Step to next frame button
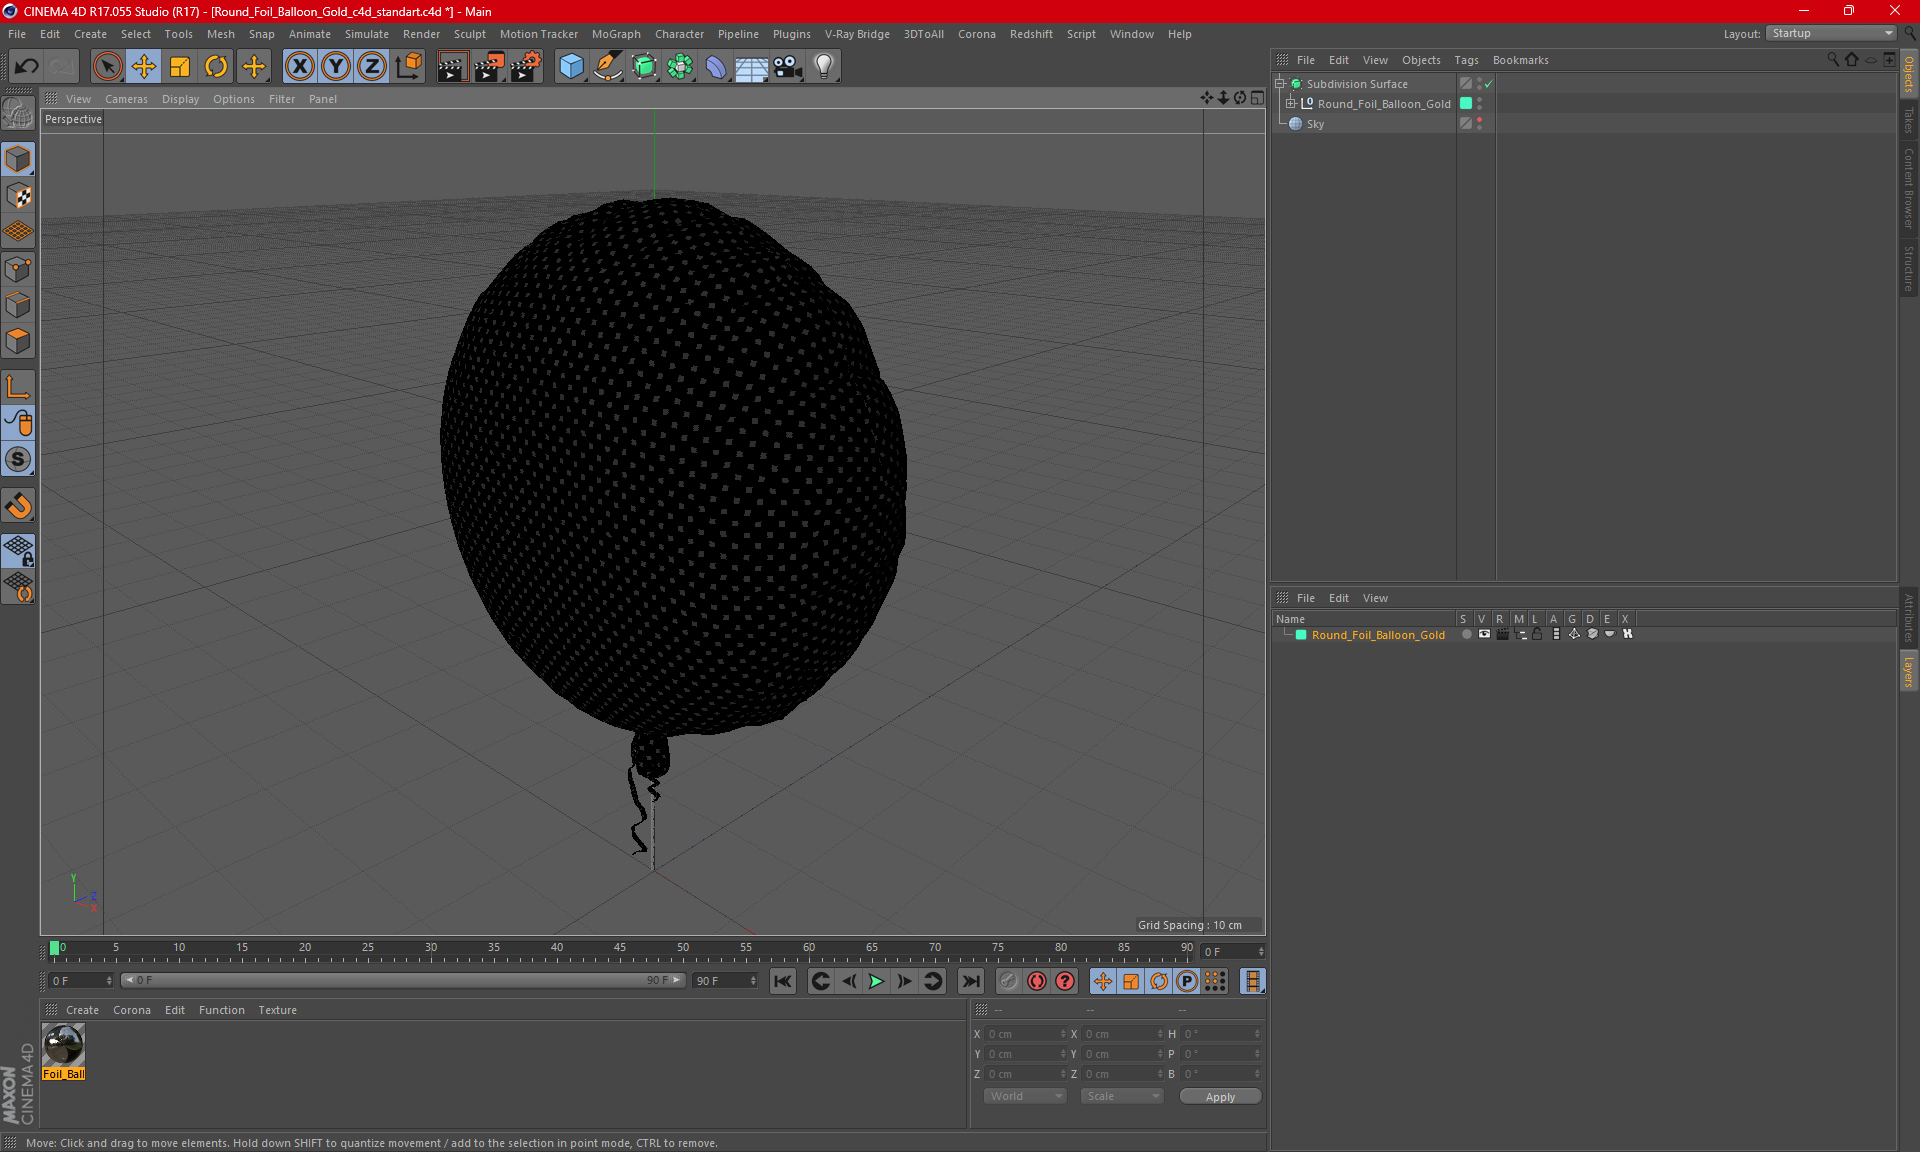This screenshot has width=1920, height=1152. pyautogui.click(x=904, y=981)
